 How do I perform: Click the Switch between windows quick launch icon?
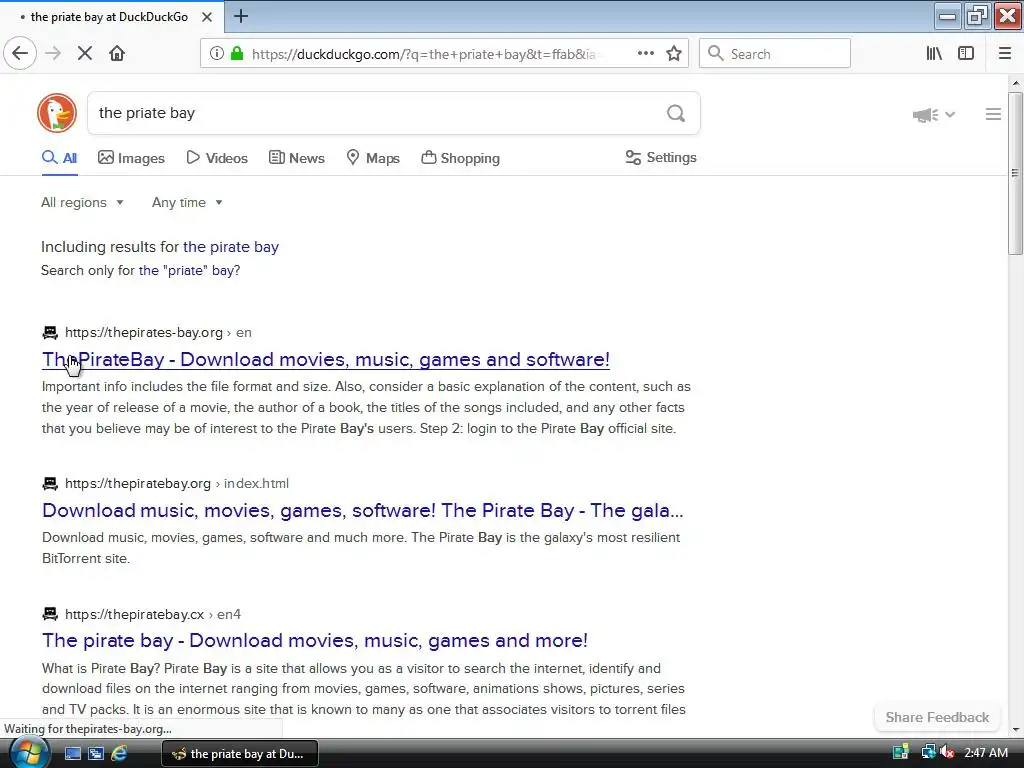tap(95, 754)
